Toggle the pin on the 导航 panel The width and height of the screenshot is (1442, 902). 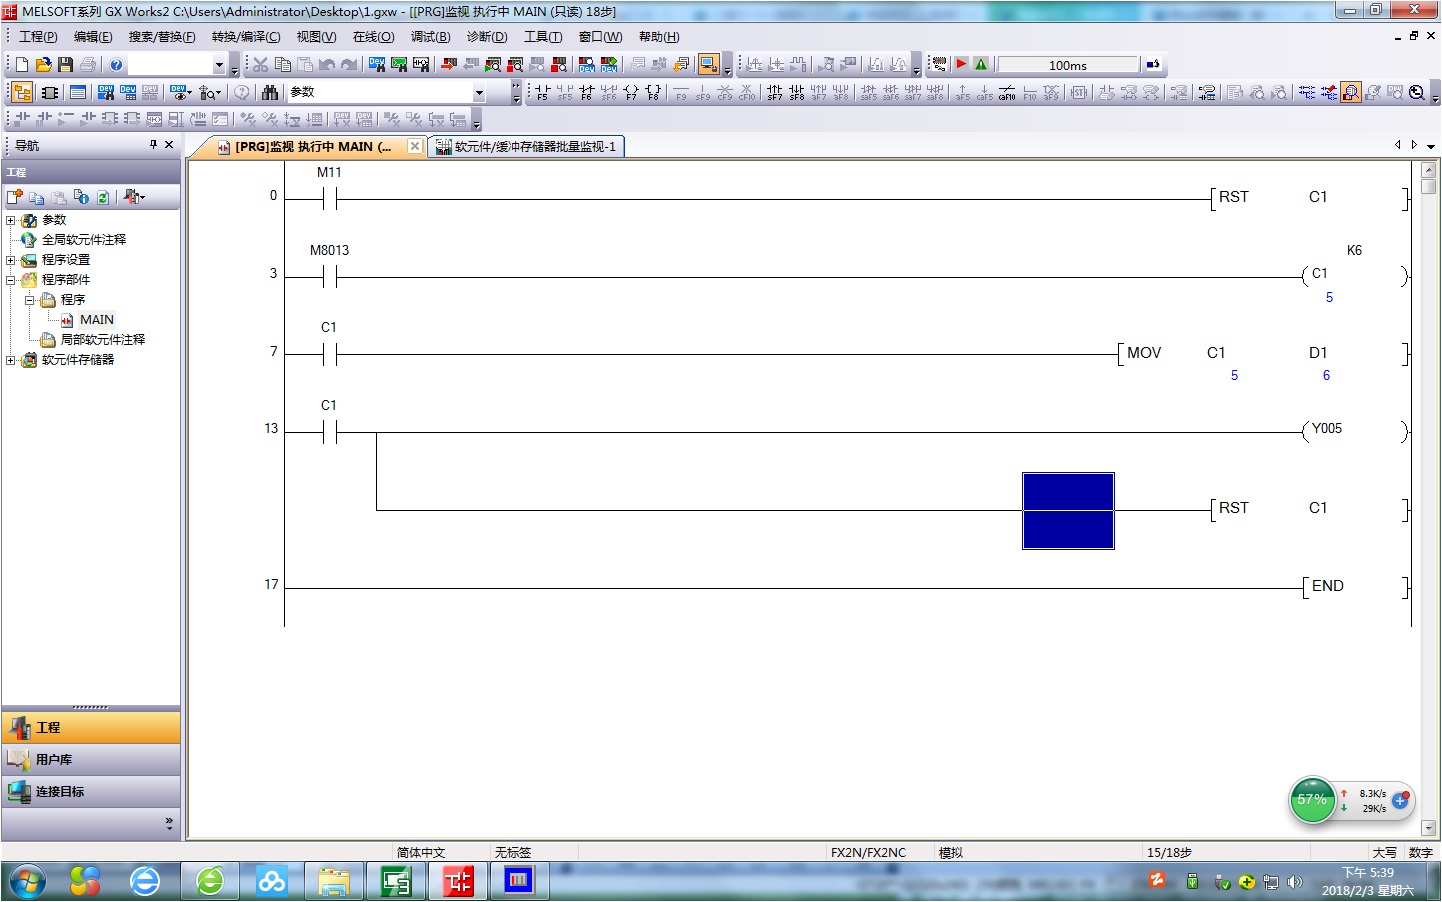153,145
